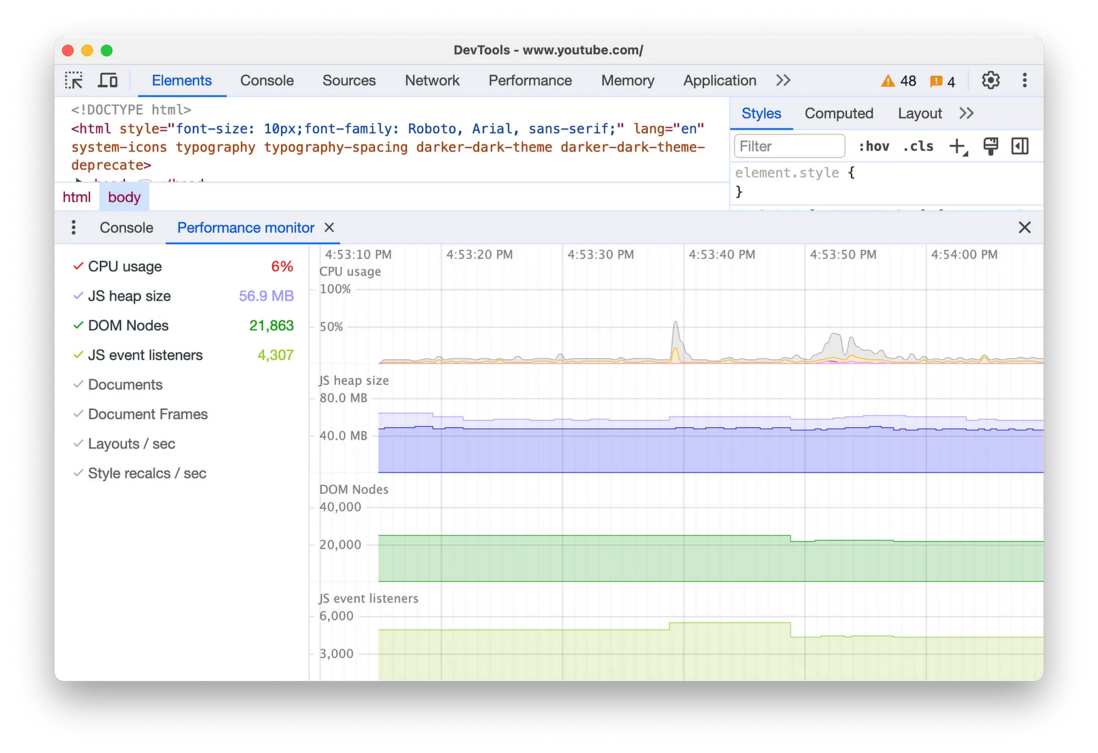Click the styles Filter input field
The height and width of the screenshot is (753, 1098).
[789, 146]
